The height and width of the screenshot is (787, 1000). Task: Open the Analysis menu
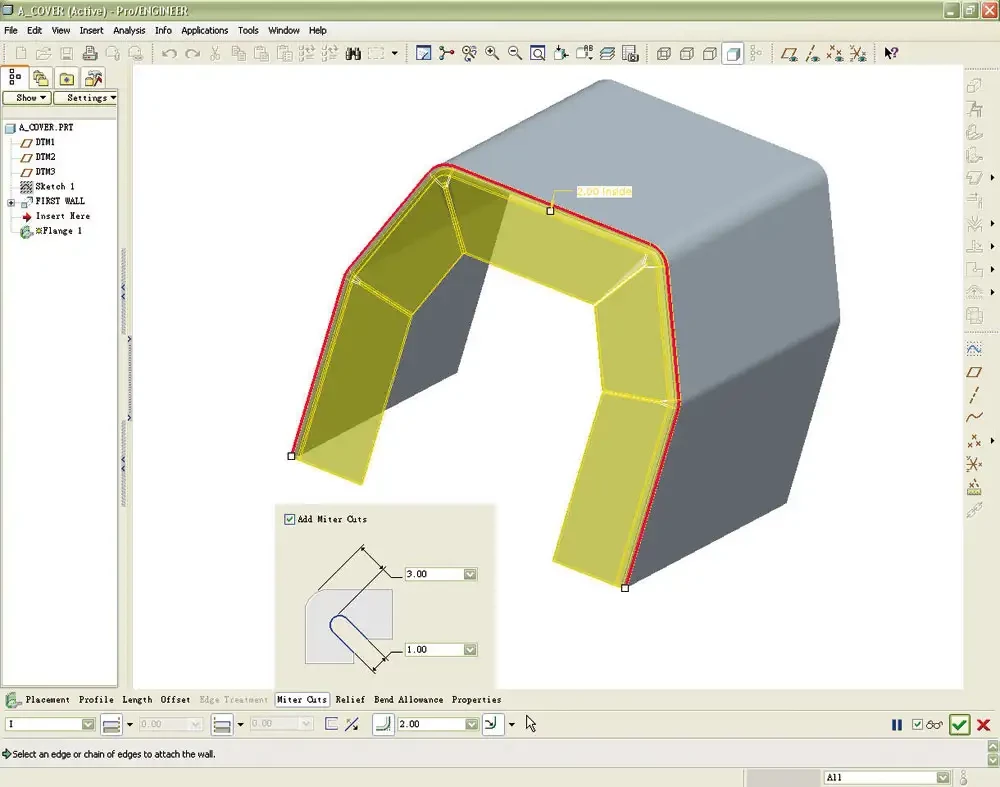pos(129,31)
